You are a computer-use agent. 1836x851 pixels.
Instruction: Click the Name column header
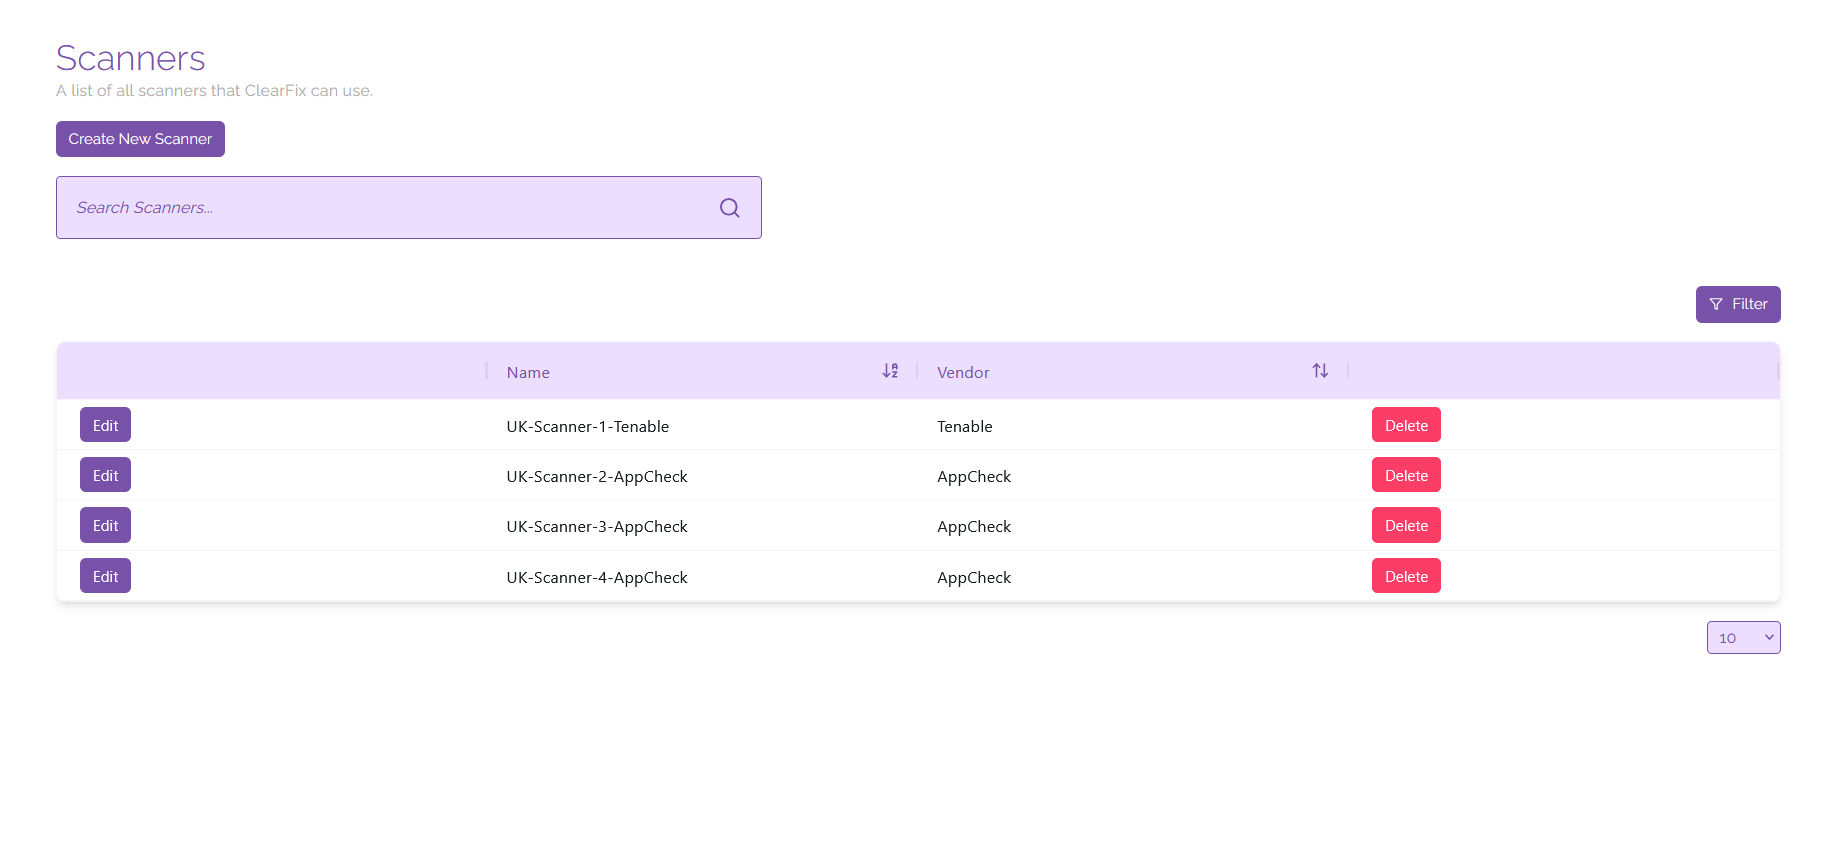coord(528,372)
